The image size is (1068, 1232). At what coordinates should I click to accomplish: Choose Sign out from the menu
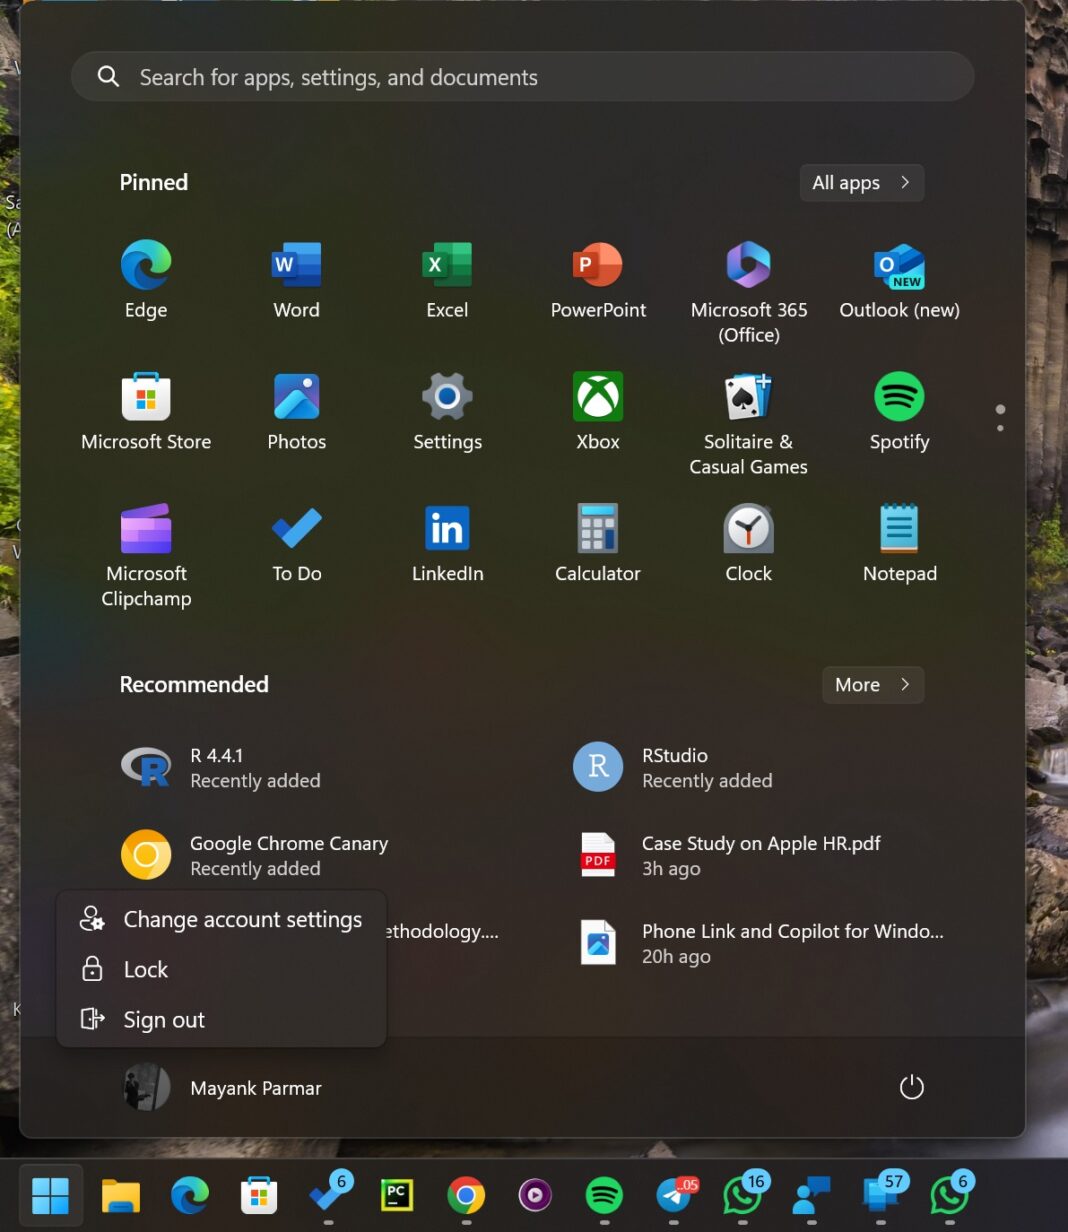(x=163, y=1019)
